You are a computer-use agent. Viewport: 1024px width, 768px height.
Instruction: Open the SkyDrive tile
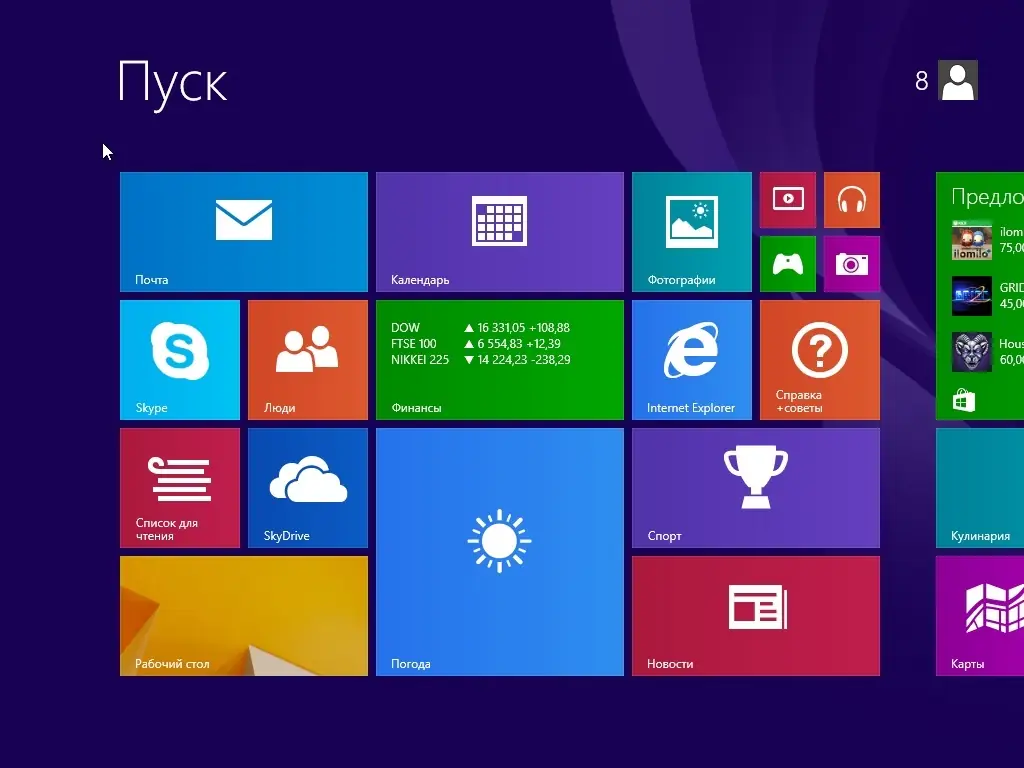coord(308,488)
